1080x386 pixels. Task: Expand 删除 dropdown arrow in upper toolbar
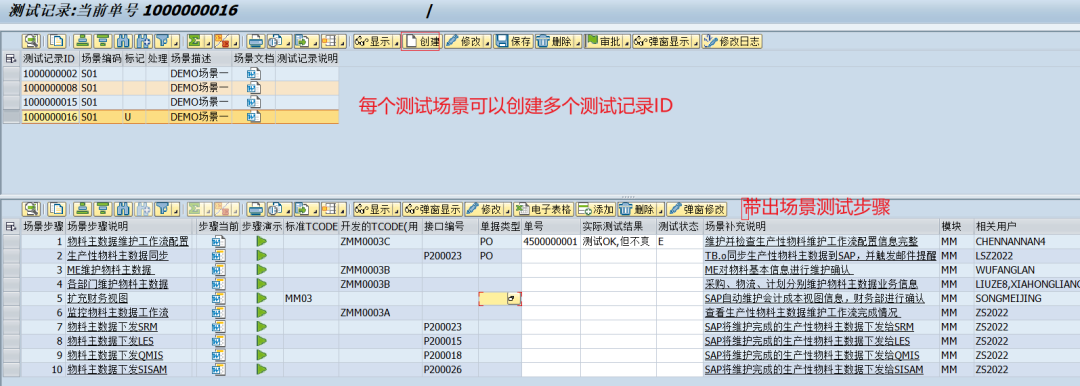(x=577, y=42)
